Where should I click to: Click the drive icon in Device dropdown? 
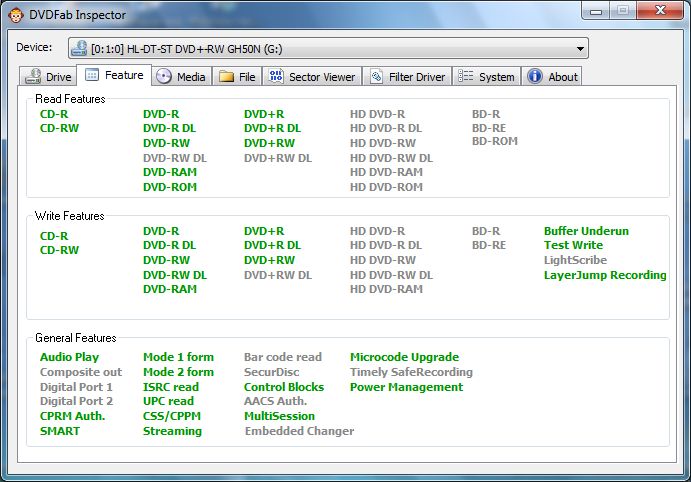click(x=79, y=48)
